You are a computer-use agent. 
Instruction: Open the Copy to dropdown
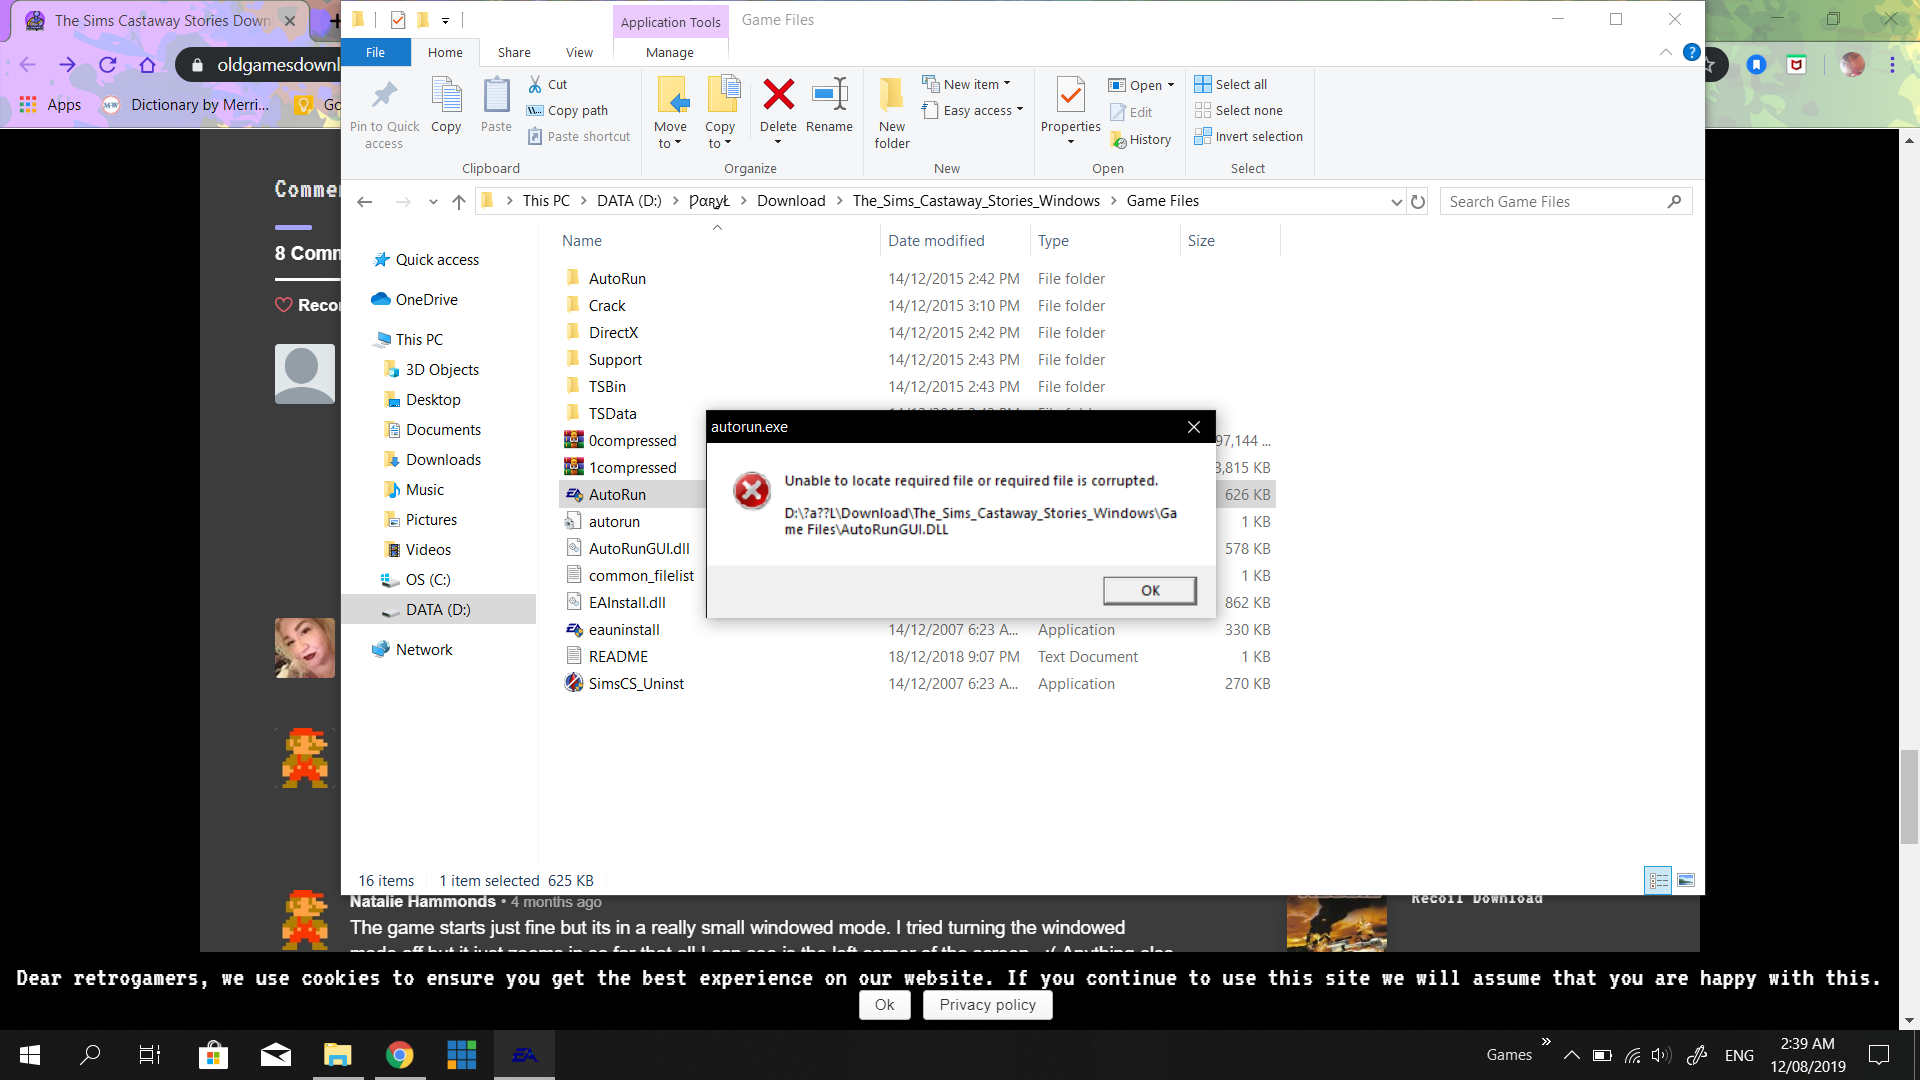pyautogui.click(x=720, y=143)
